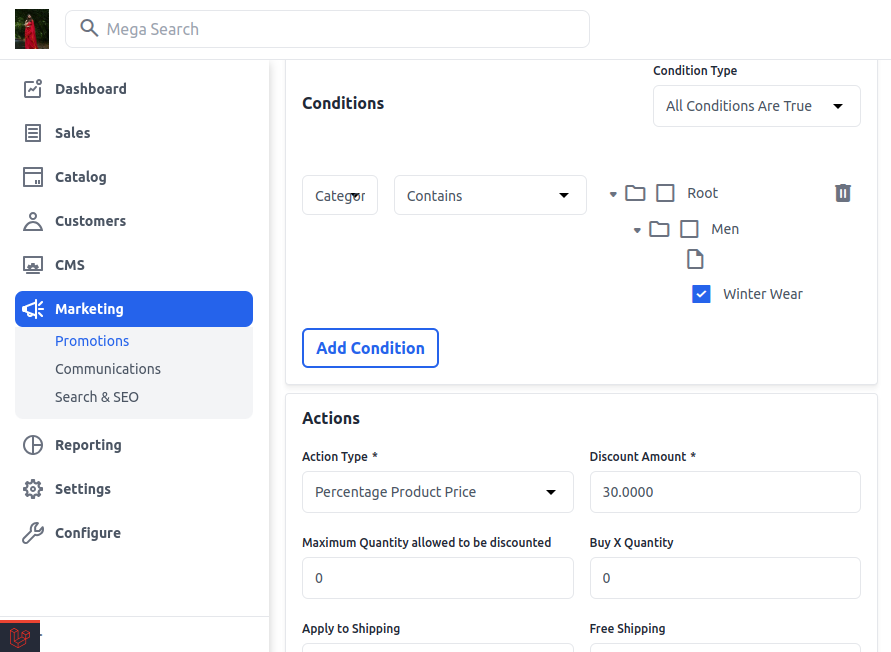Delete the condition with trash icon

(x=843, y=193)
